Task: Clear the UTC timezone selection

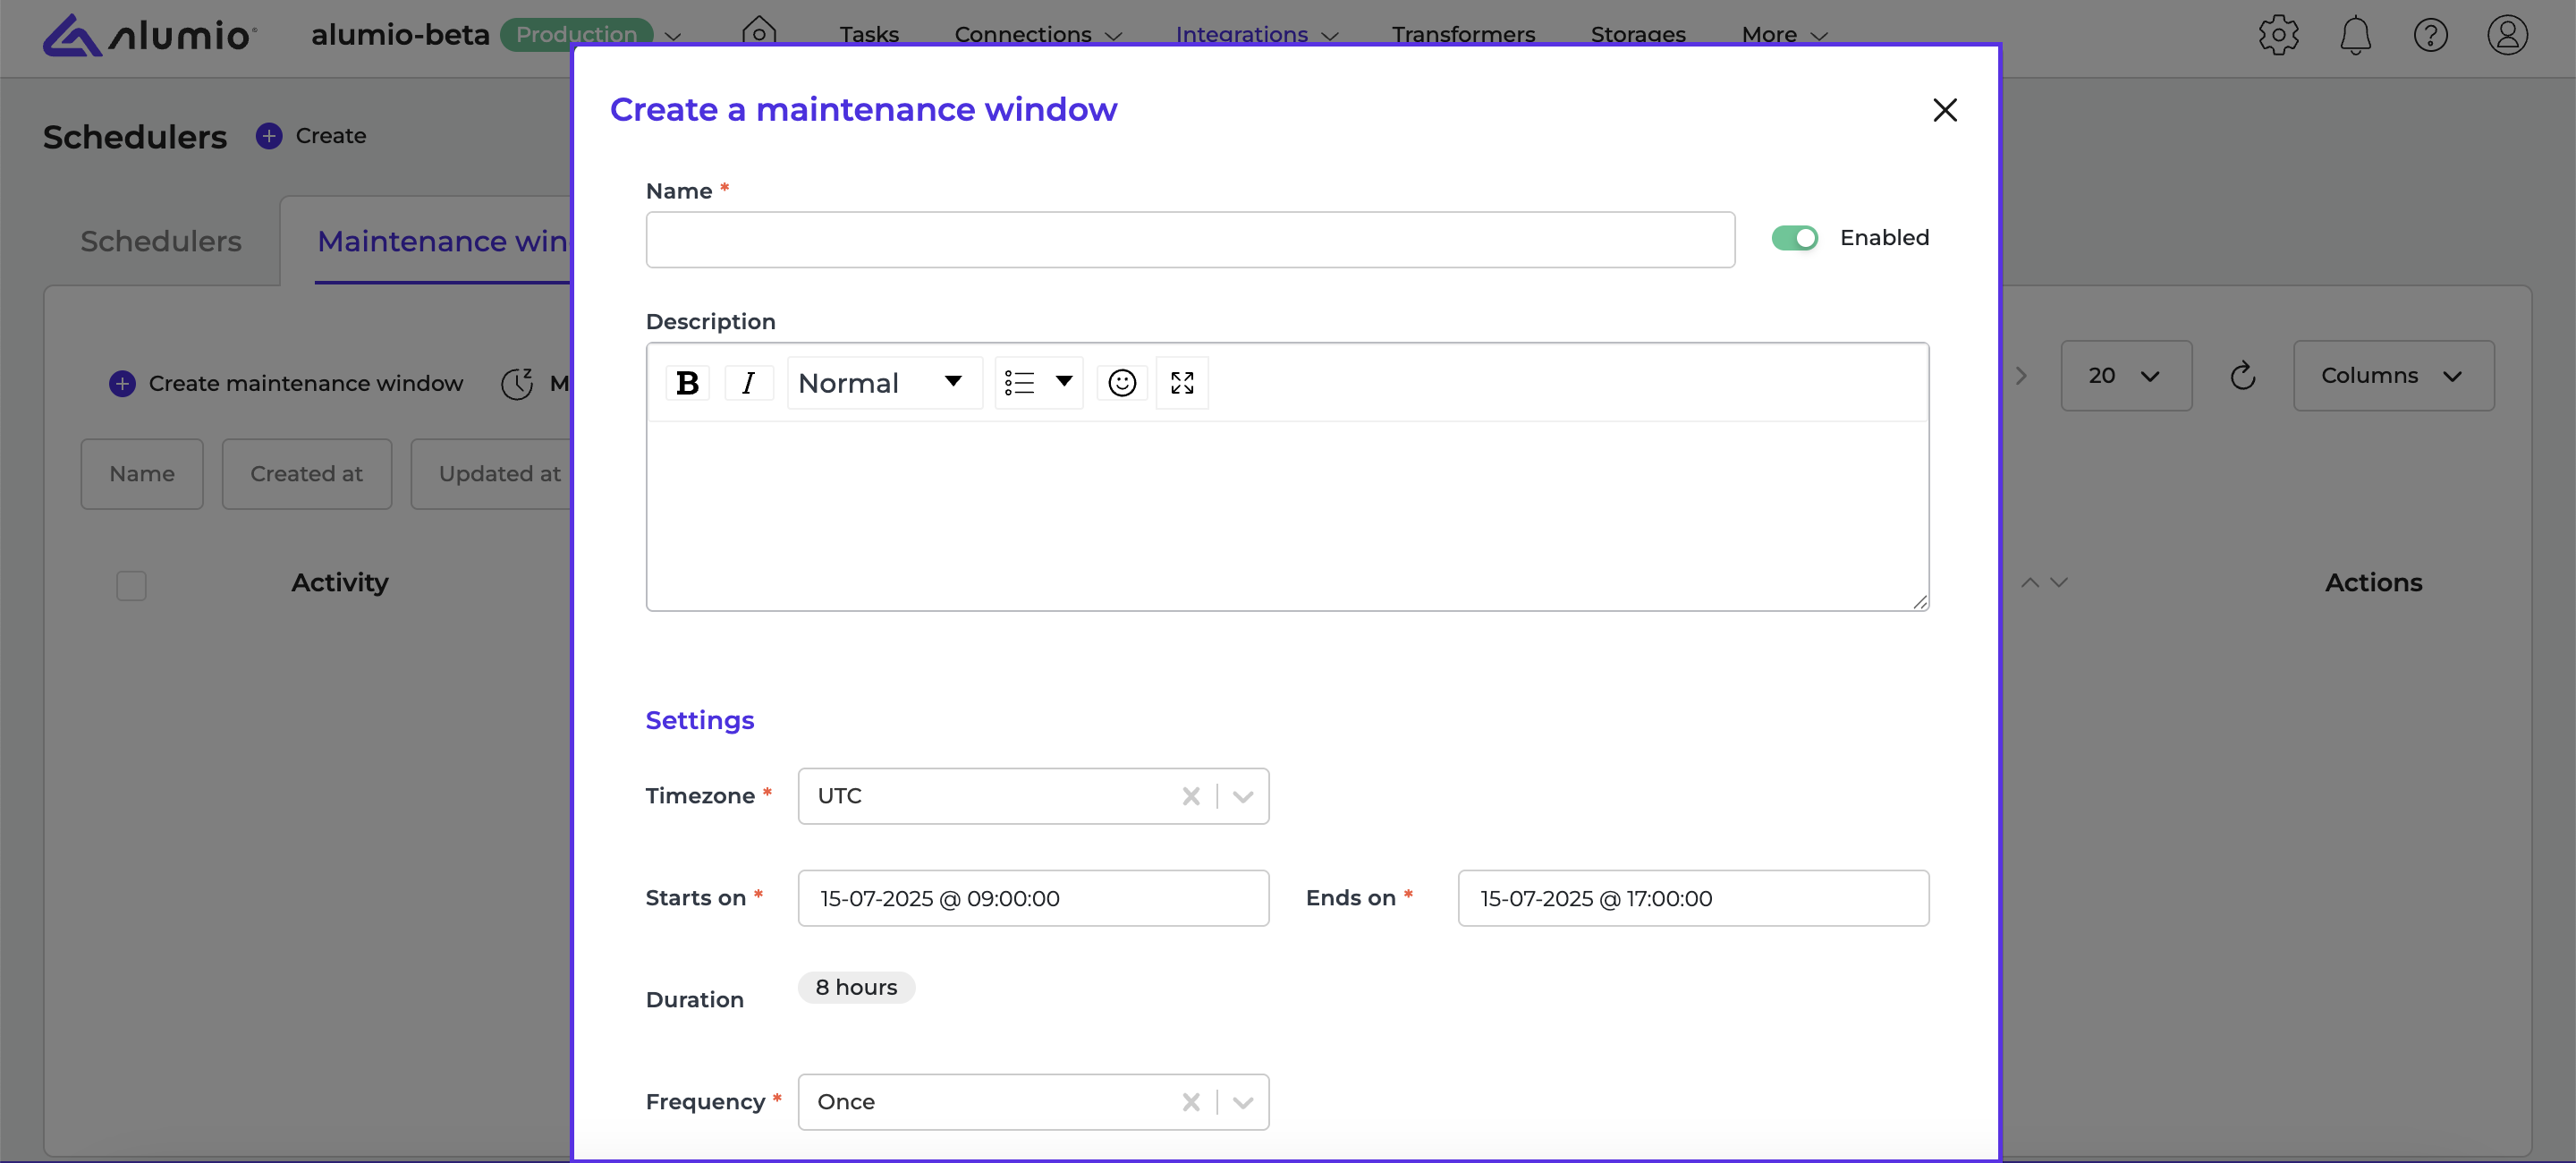Action: pyautogui.click(x=1190, y=796)
